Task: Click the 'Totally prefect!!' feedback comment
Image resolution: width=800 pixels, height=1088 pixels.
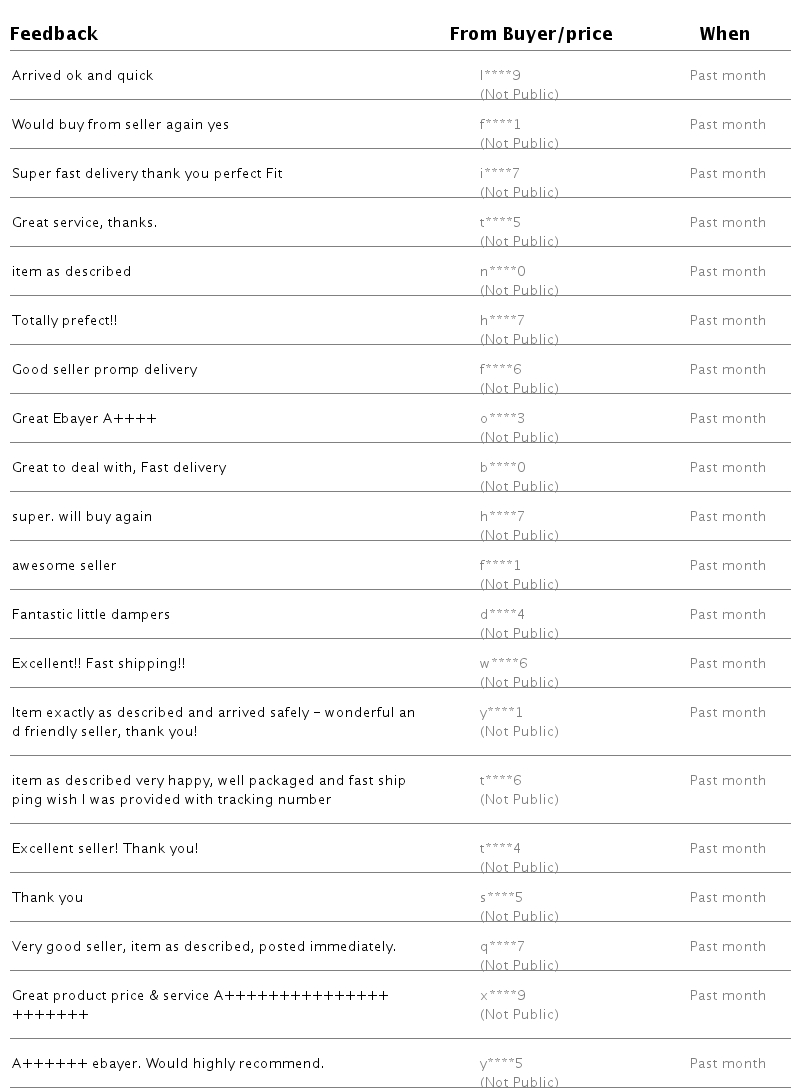Action: coord(65,321)
